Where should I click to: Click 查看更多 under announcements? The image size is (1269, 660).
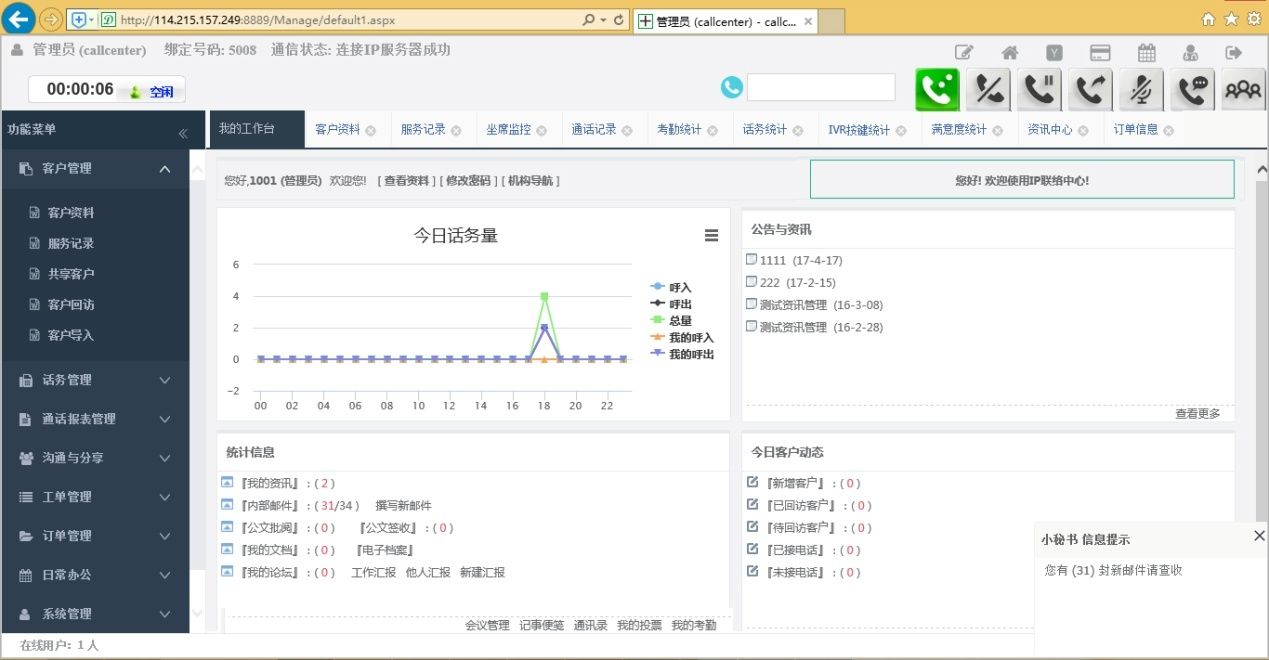pos(1197,414)
